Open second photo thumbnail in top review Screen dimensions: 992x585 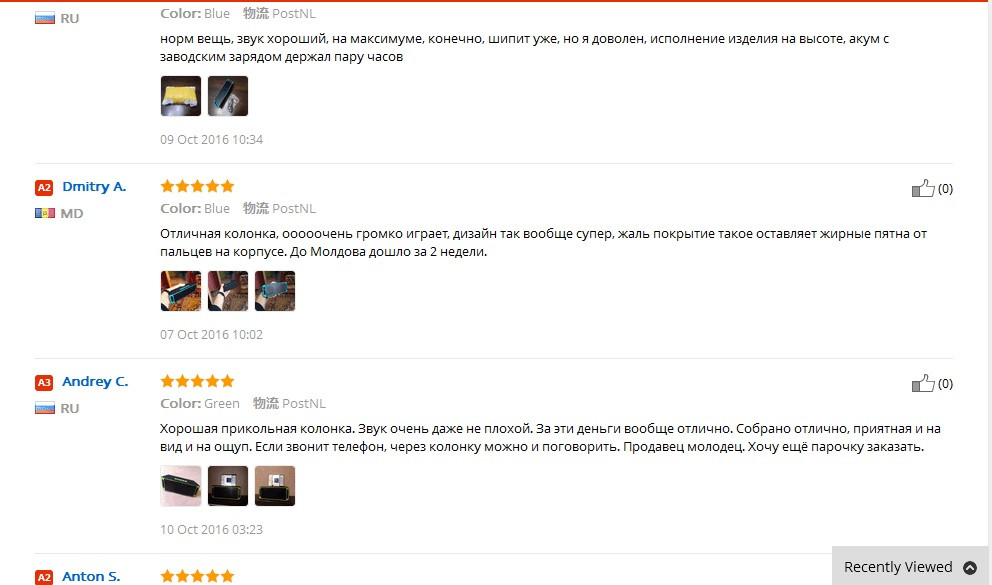228,96
